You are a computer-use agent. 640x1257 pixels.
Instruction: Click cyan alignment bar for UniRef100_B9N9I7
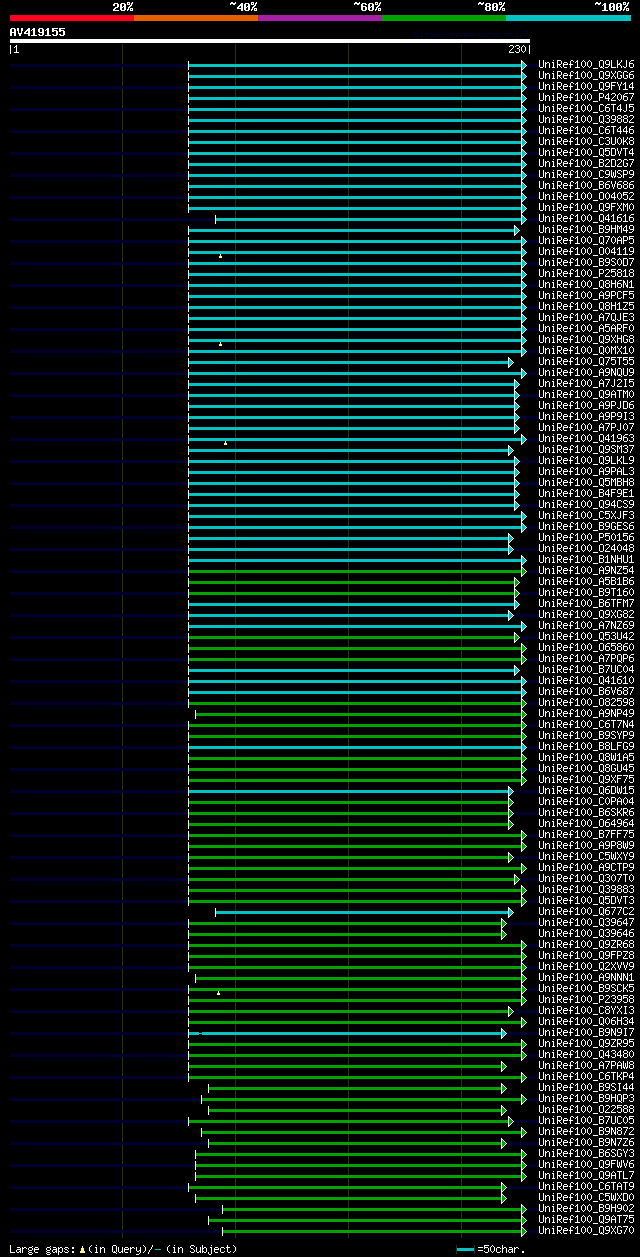pyautogui.click(x=347, y=1033)
